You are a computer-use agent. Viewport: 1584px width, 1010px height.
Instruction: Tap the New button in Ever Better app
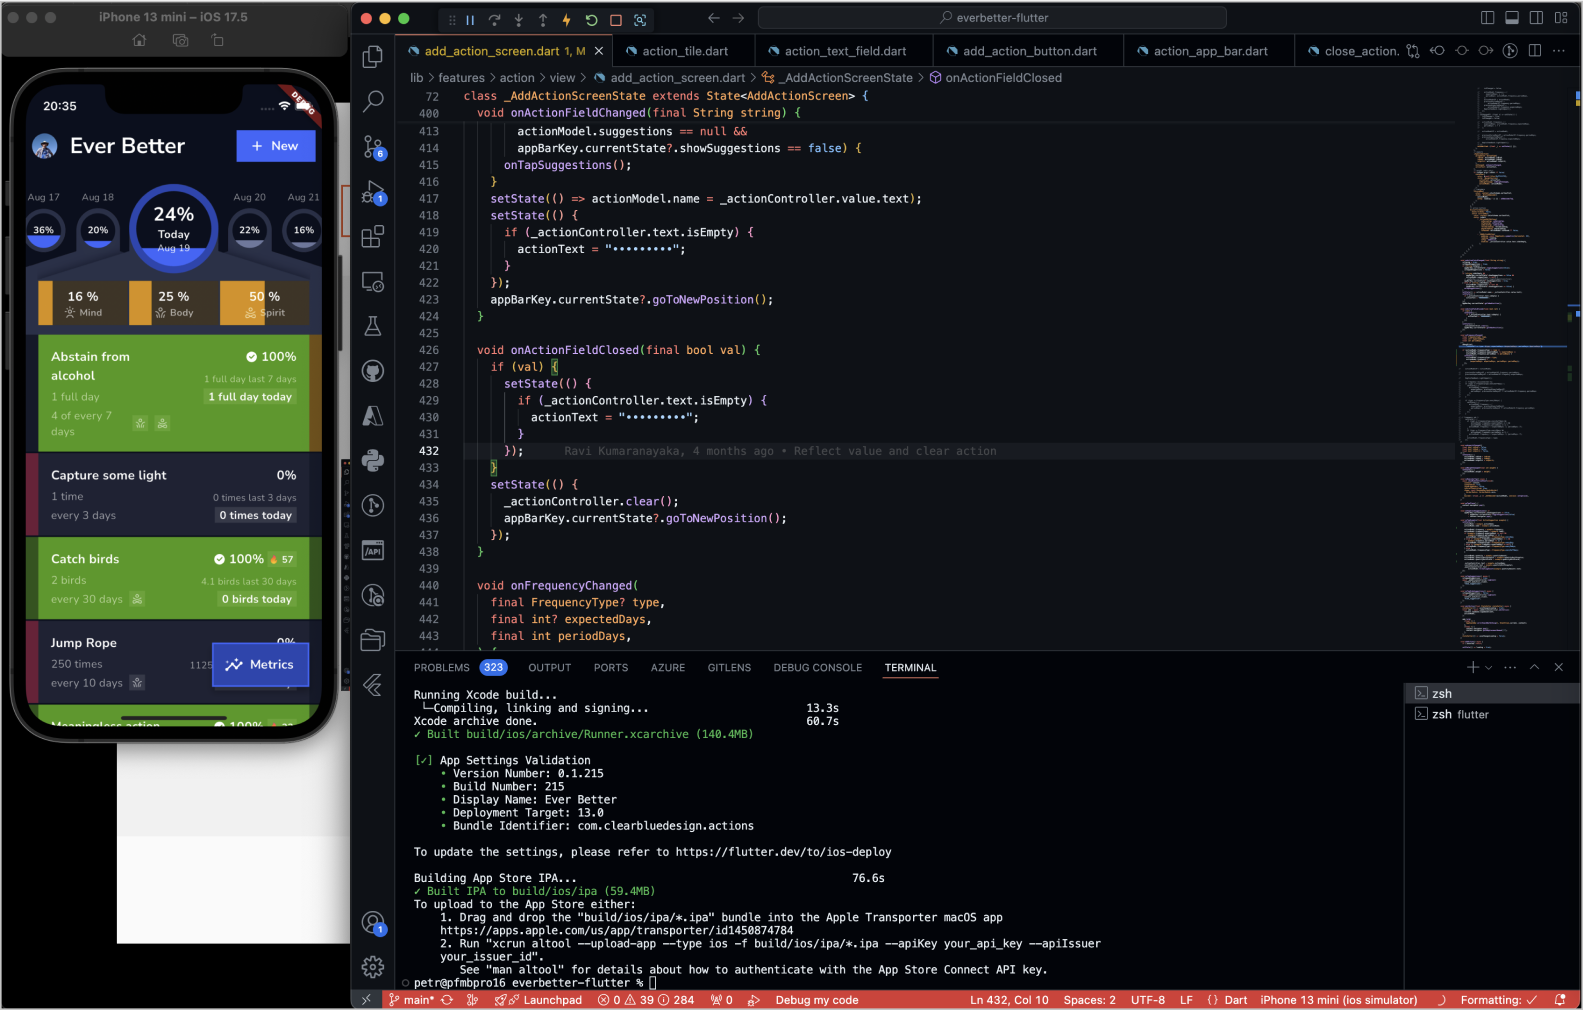[x=276, y=146]
